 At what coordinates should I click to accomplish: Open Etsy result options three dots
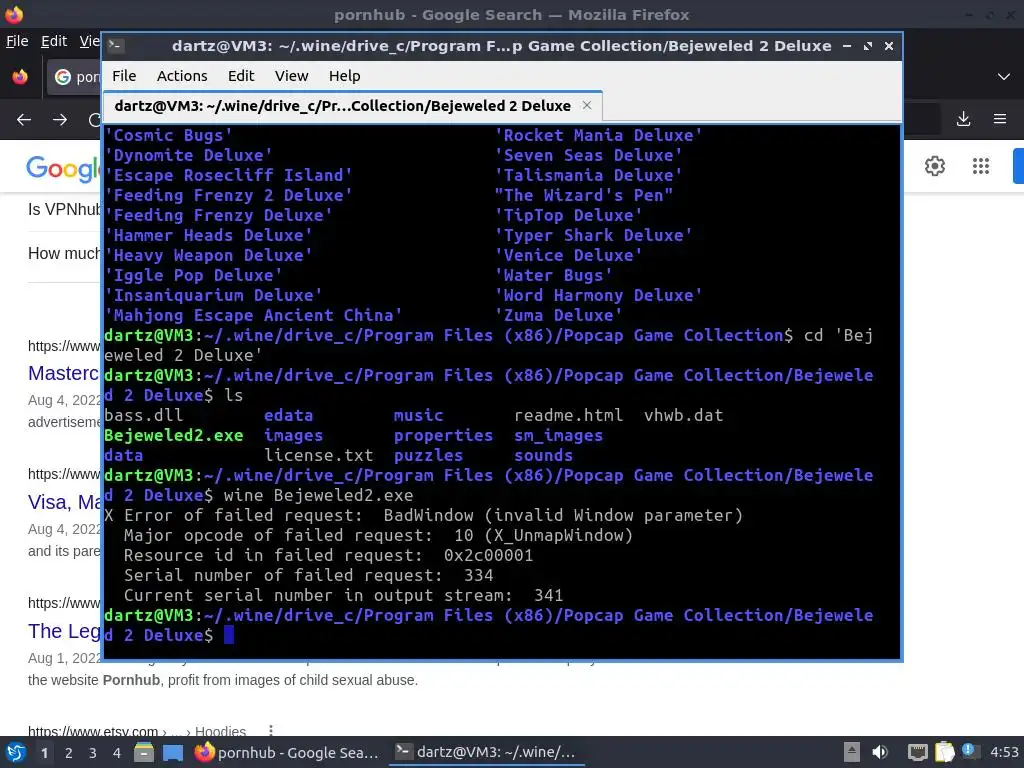click(x=270, y=731)
